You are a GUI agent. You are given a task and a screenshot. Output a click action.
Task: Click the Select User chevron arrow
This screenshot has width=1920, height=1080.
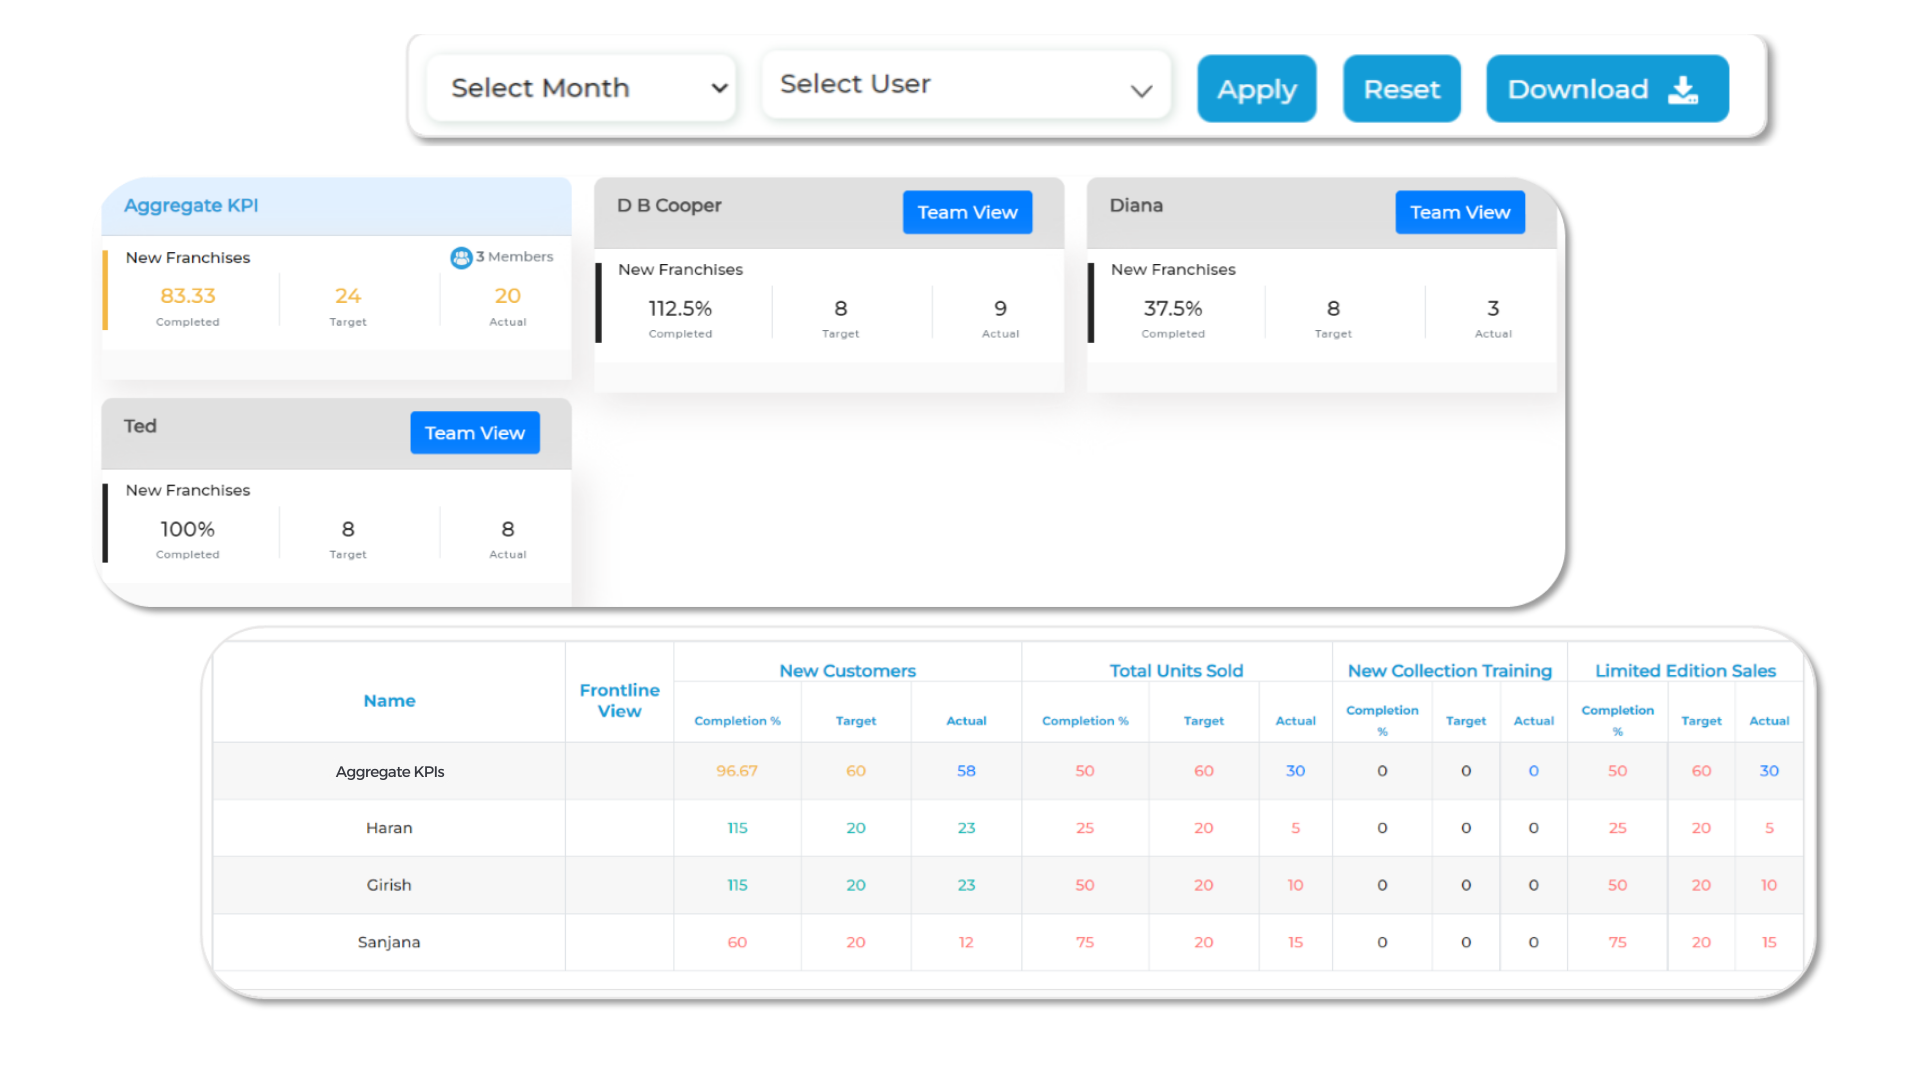pyautogui.click(x=1141, y=91)
